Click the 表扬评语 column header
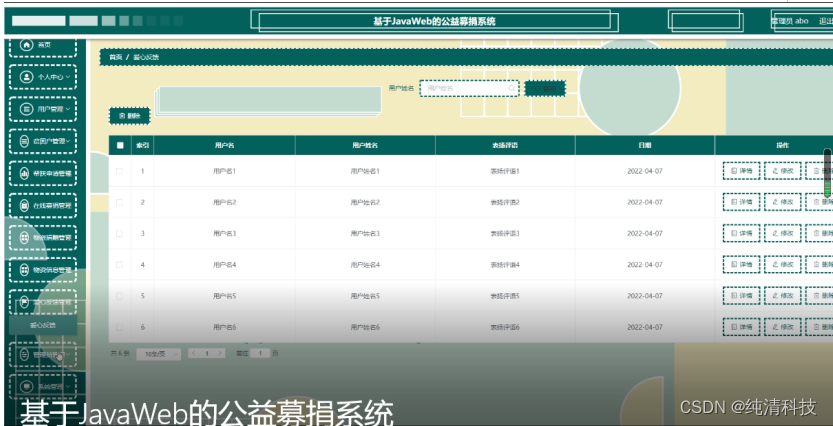 (505, 145)
